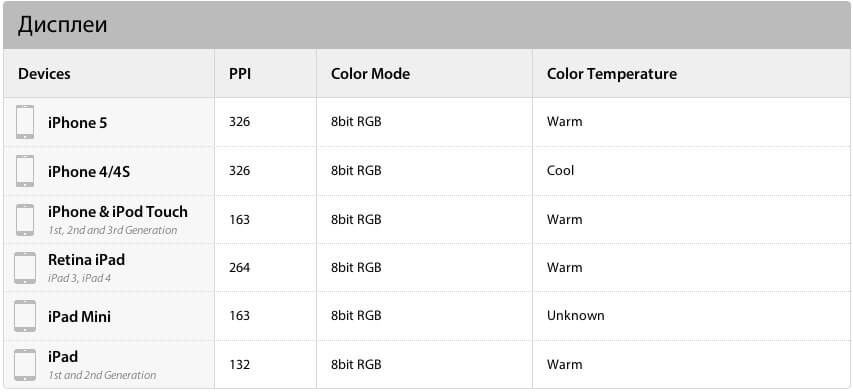The image size is (853, 392).
Task: Click the iPhone & iPod Touch device icon
Action: [x=25, y=220]
